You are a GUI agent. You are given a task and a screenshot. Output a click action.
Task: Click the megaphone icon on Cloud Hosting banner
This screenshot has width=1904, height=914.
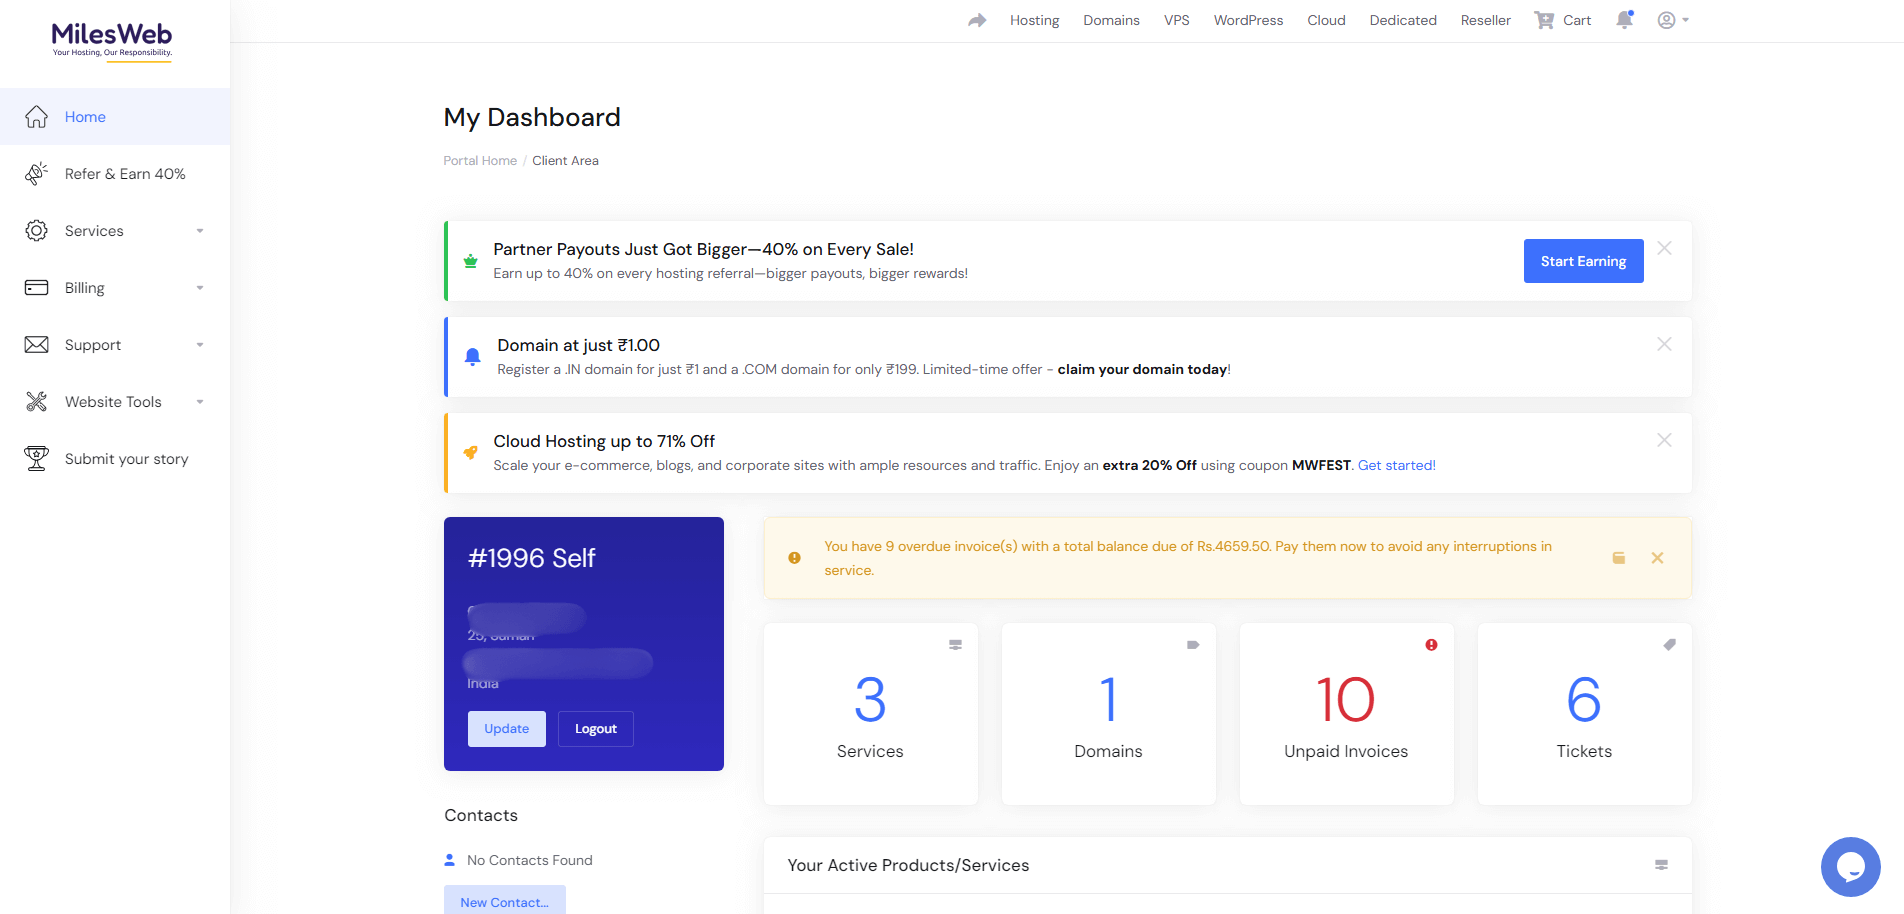[470, 453]
